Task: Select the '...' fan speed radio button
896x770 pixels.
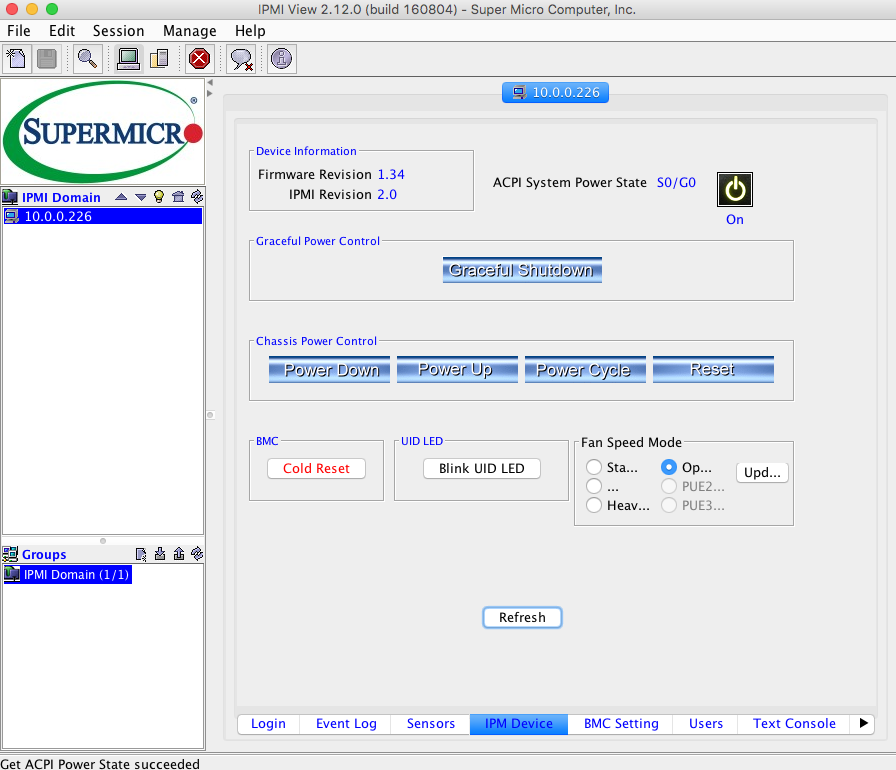Action: click(x=594, y=487)
